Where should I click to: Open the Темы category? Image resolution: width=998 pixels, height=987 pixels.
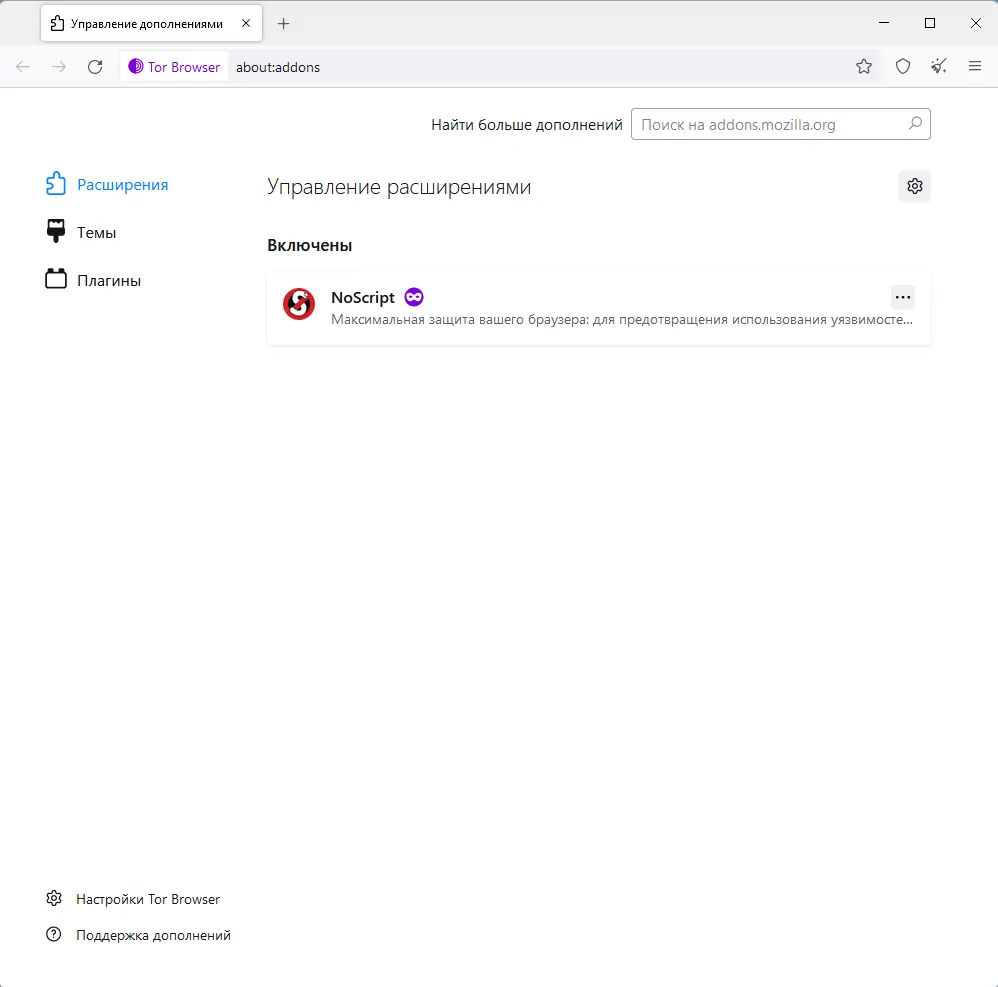click(81, 232)
